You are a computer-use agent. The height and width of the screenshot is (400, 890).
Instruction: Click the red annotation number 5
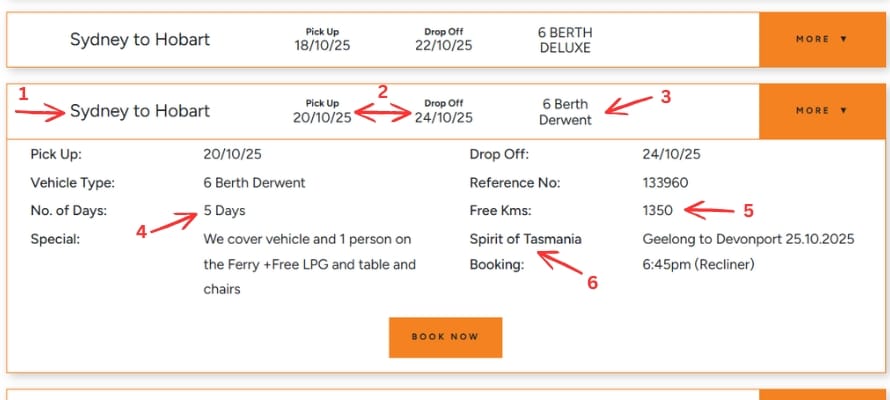746,211
